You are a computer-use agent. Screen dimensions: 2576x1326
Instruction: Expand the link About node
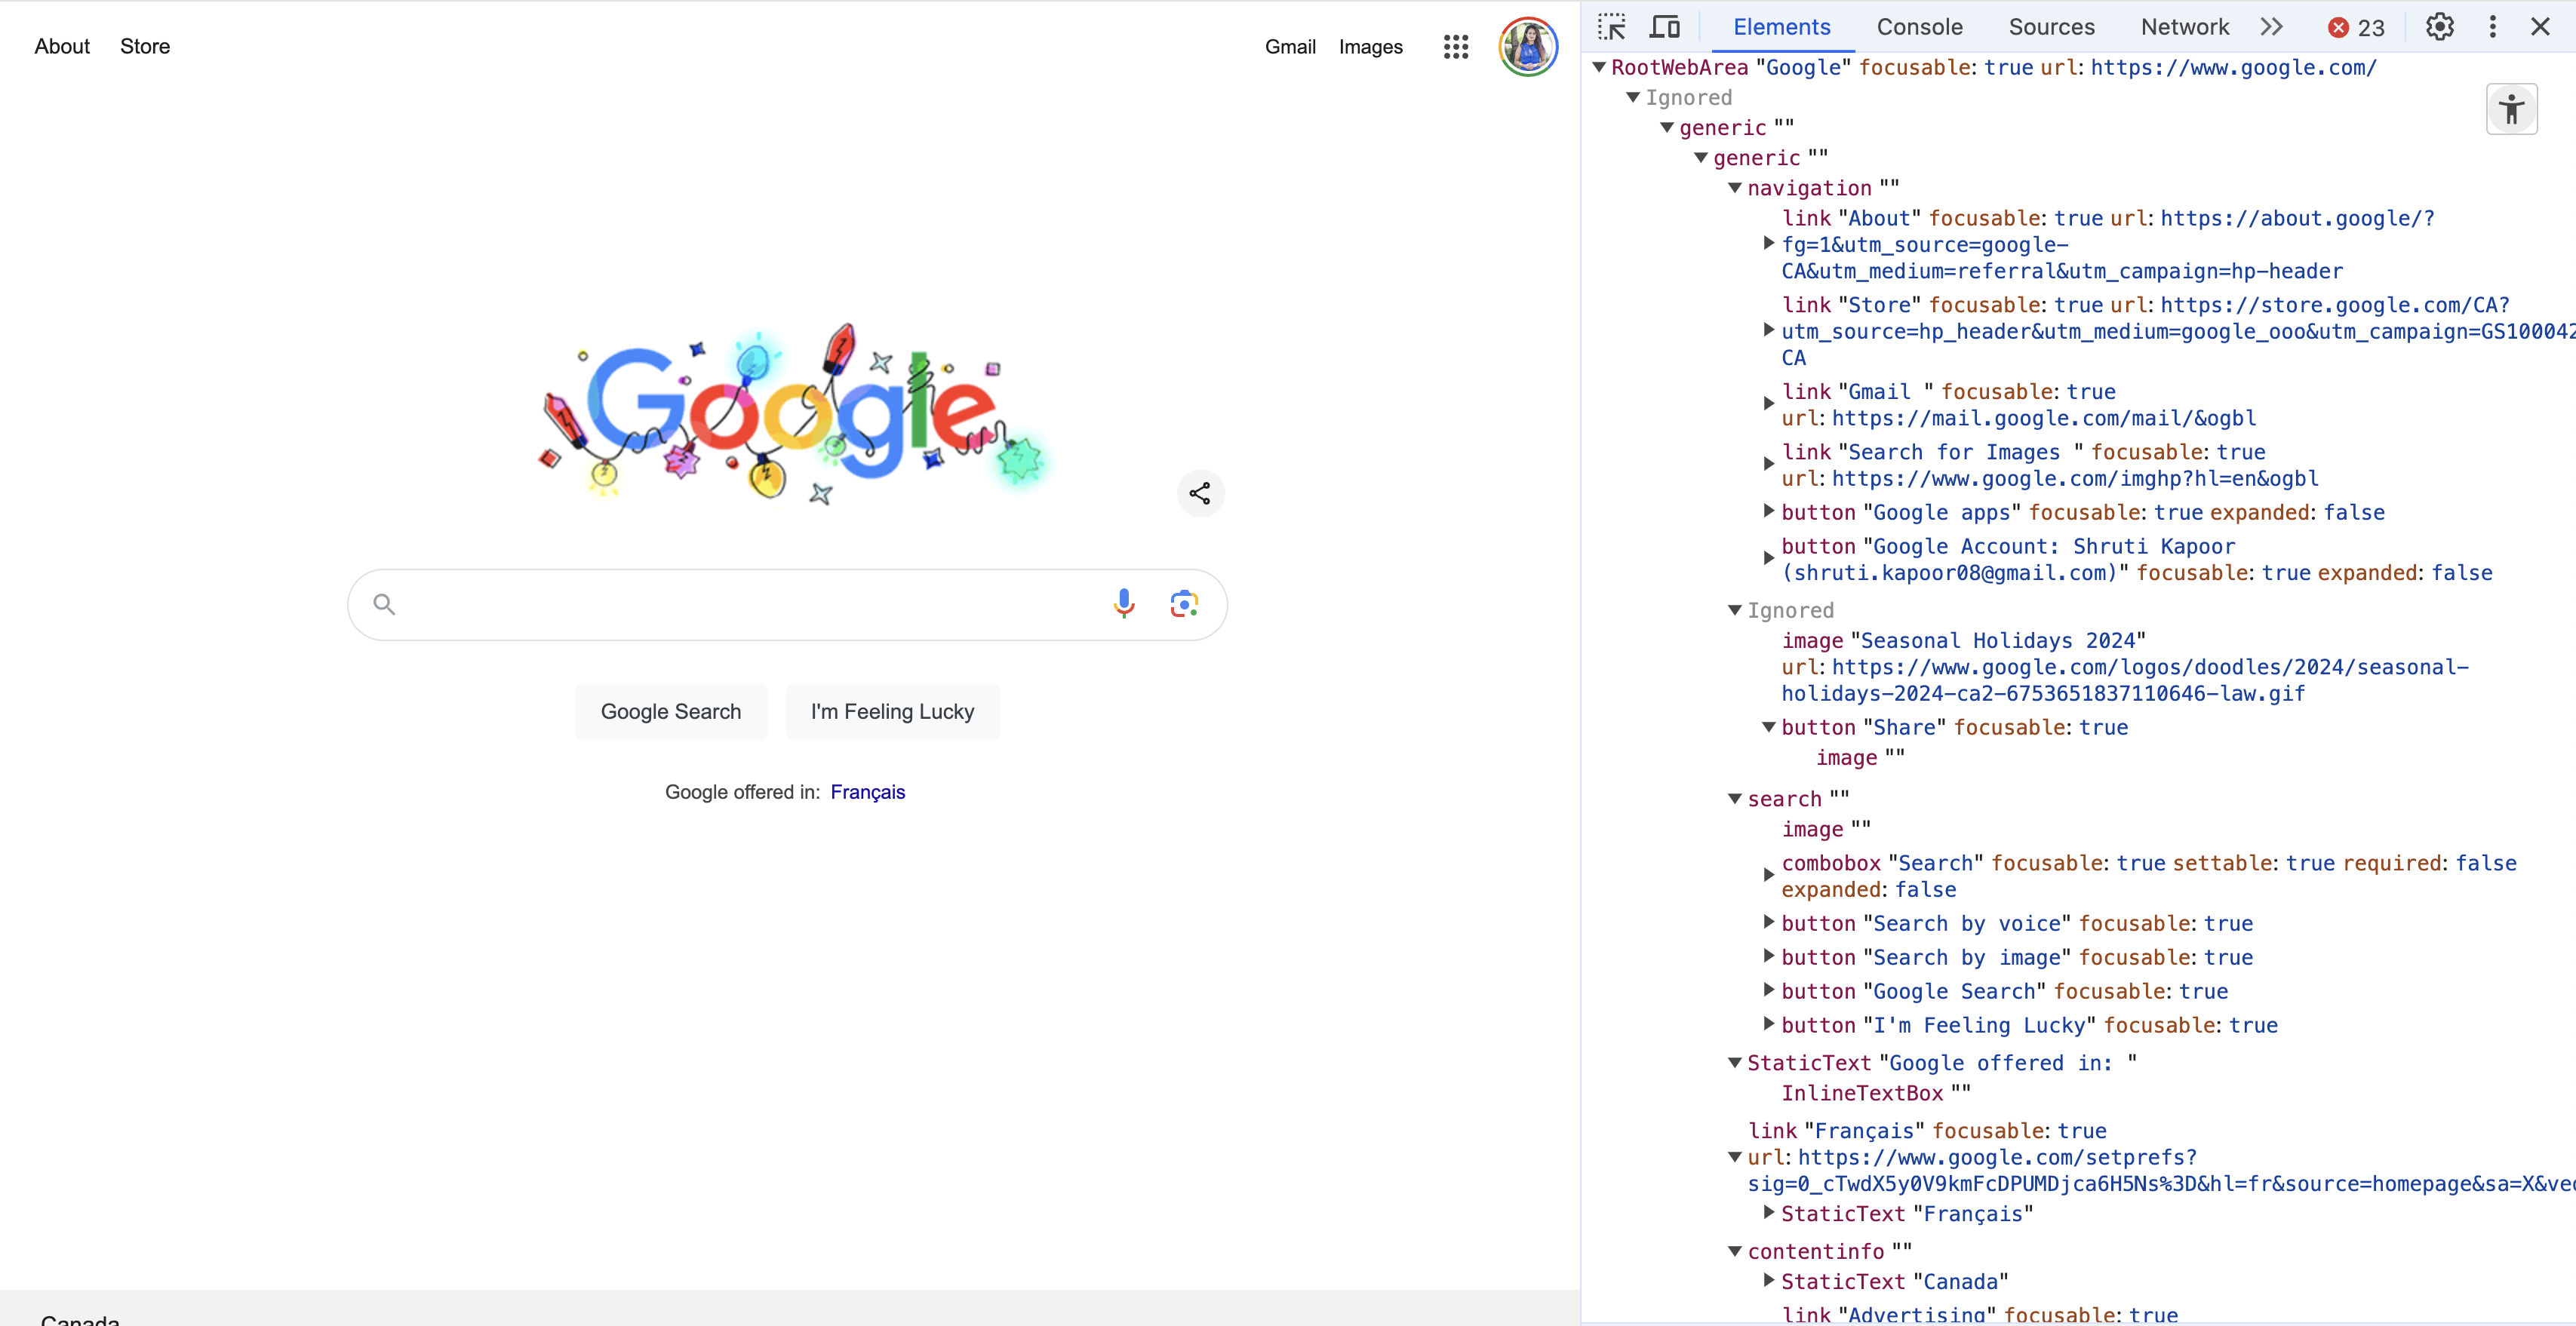pos(1769,243)
